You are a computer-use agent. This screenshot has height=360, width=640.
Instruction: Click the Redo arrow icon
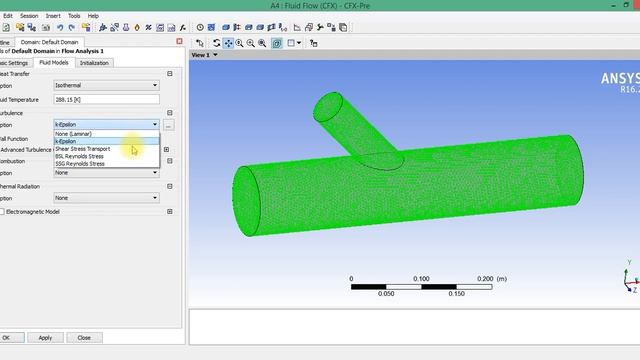[71, 27]
